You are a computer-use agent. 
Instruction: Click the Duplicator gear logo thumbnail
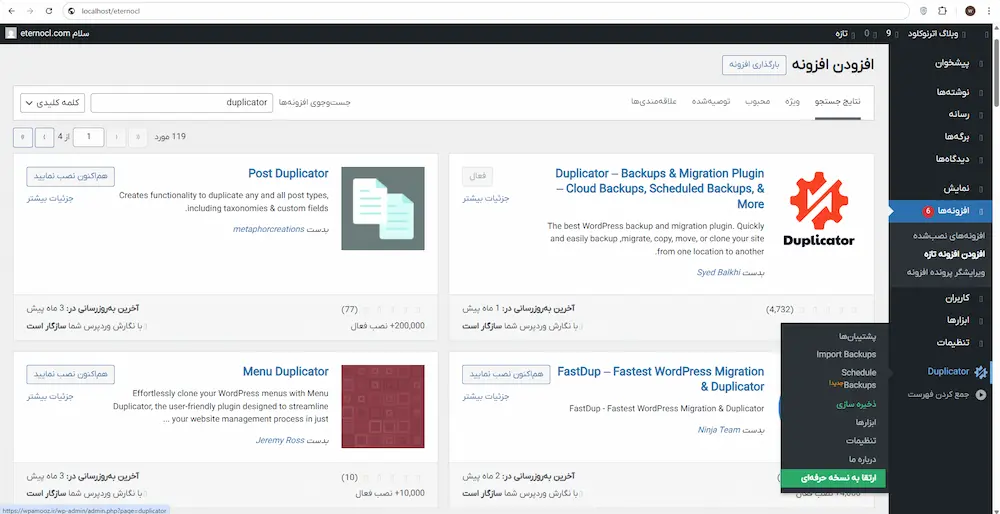click(818, 209)
